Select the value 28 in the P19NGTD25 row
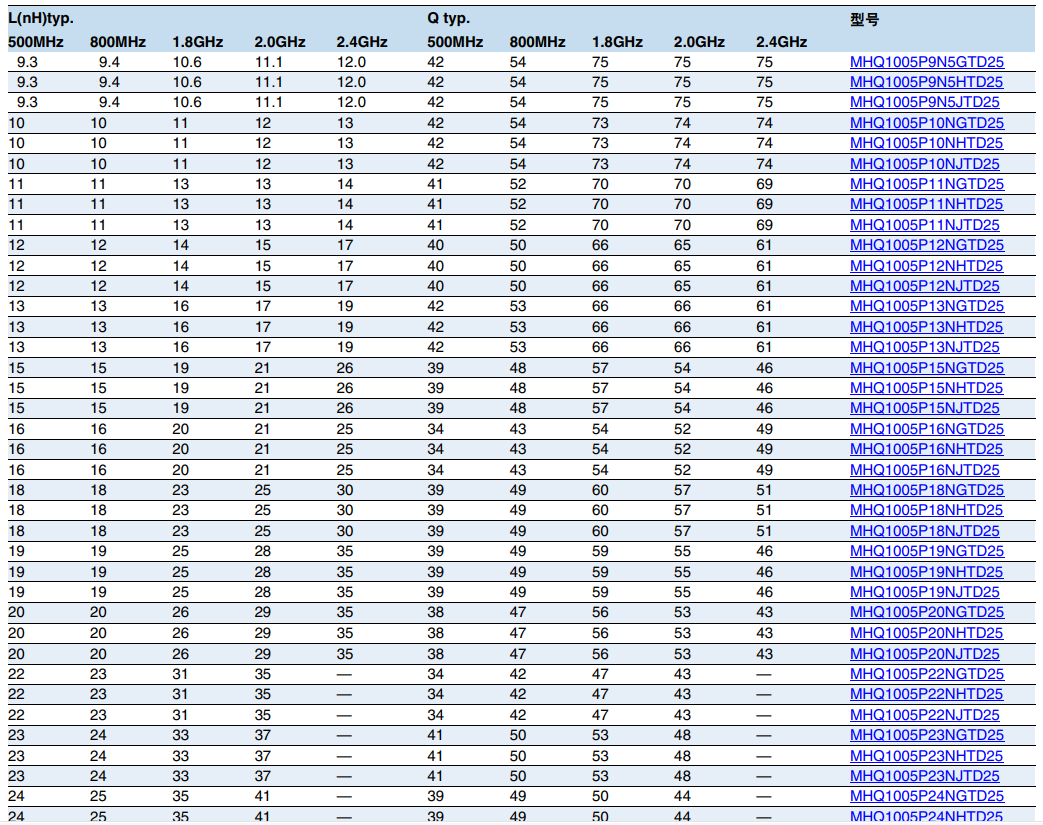 click(263, 551)
